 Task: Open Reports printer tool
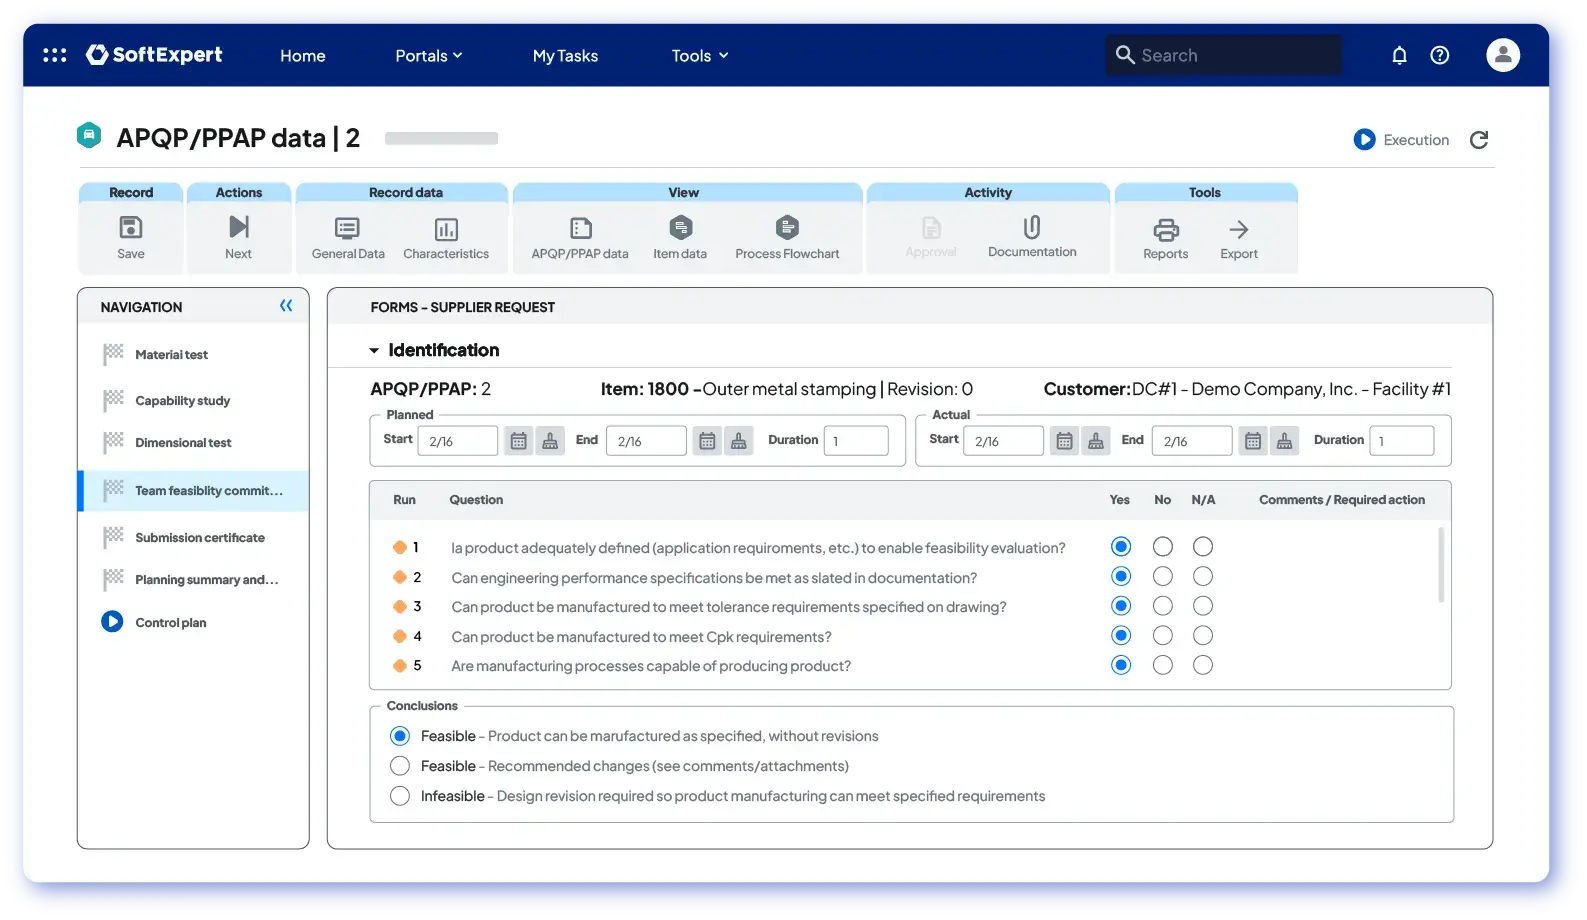1166,239
